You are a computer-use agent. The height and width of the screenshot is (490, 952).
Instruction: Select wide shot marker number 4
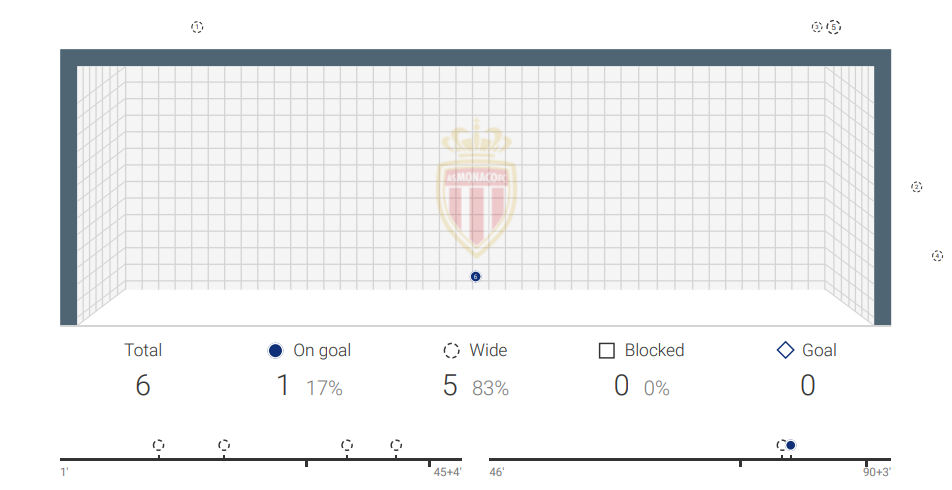[937, 256]
